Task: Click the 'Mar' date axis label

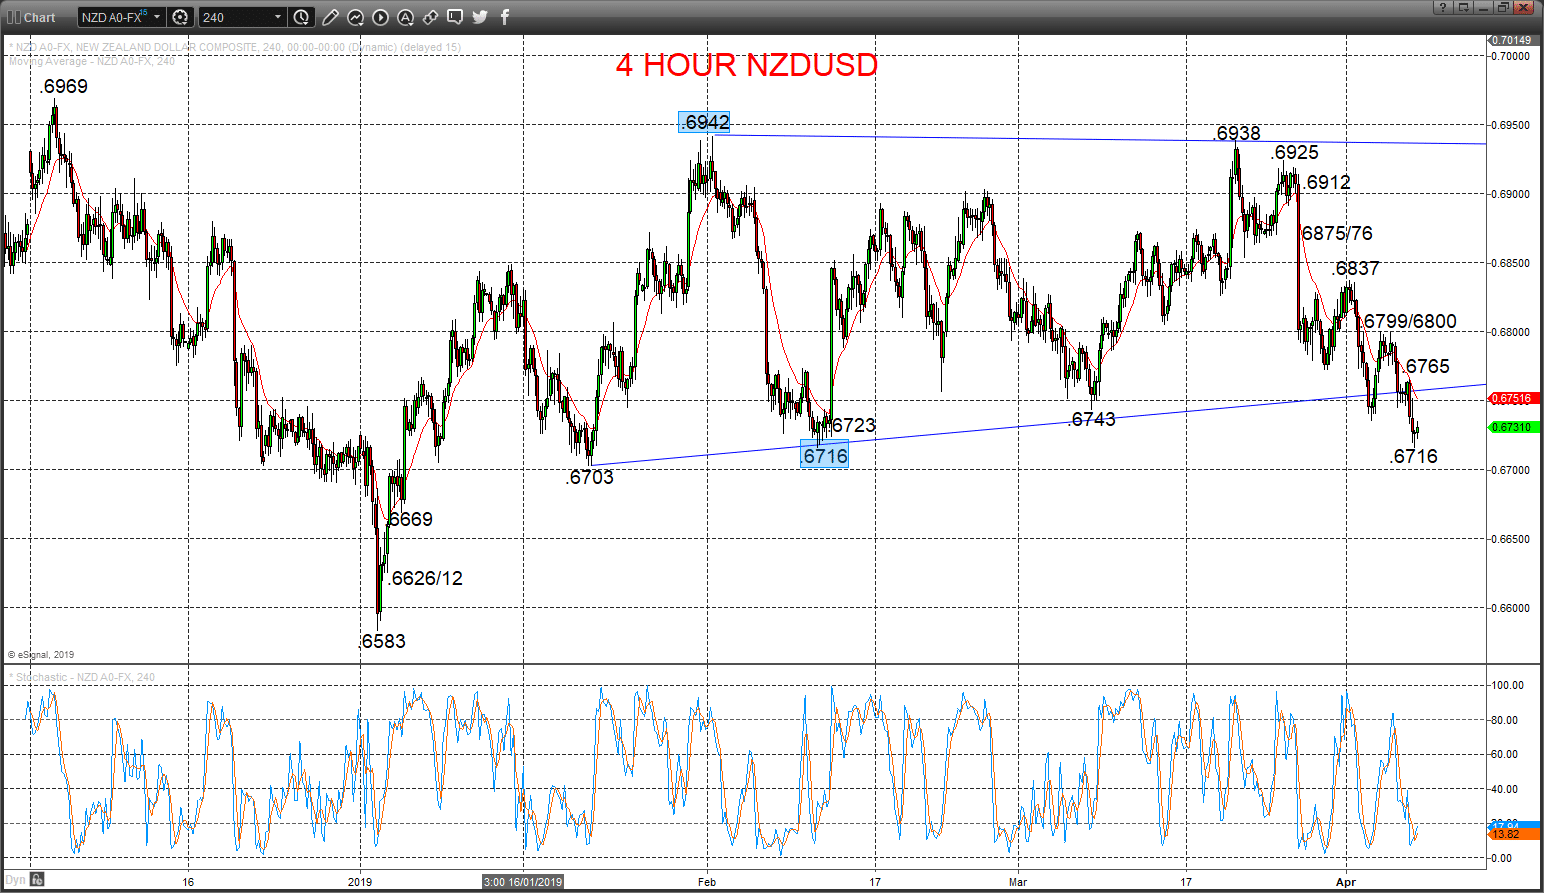Action: (1018, 882)
